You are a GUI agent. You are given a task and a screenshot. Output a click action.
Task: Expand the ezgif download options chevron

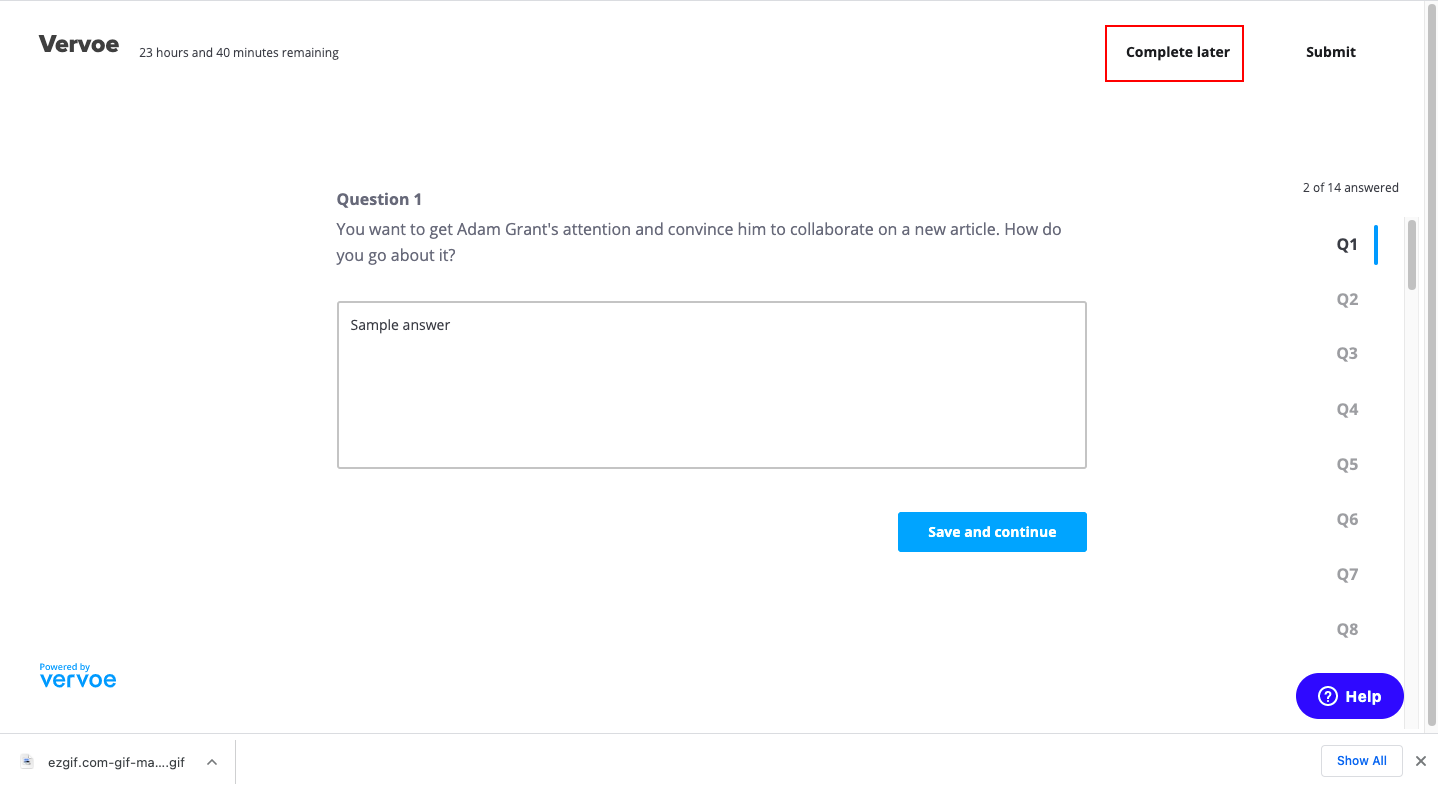click(x=212, y=762)
